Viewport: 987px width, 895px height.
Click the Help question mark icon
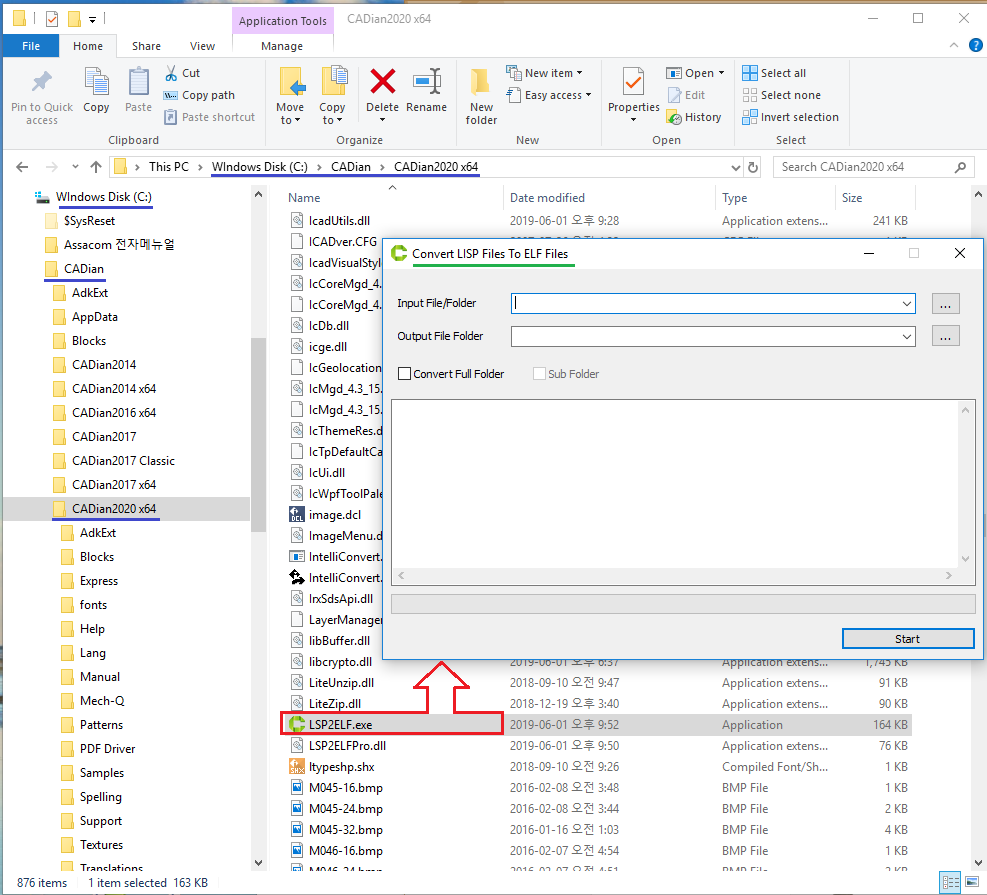coord(976,45)
